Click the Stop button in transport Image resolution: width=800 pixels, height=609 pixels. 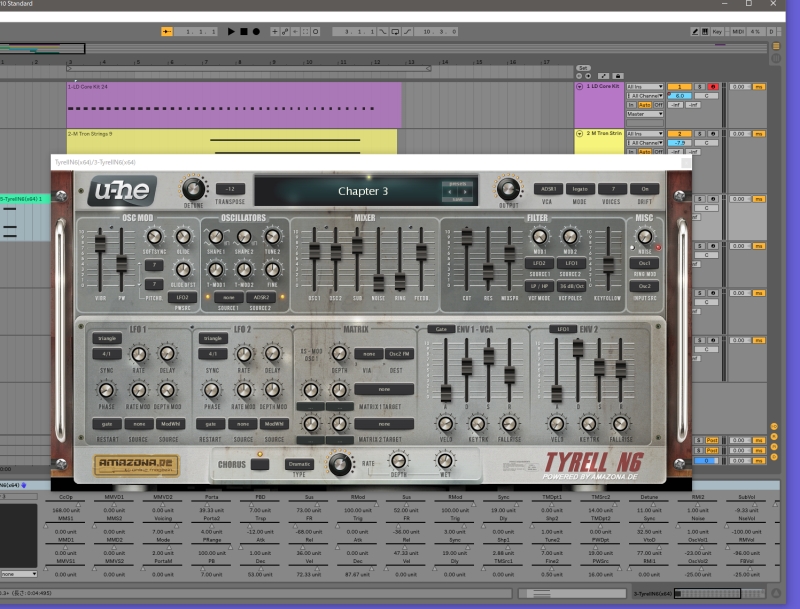(x=243, y=32)
